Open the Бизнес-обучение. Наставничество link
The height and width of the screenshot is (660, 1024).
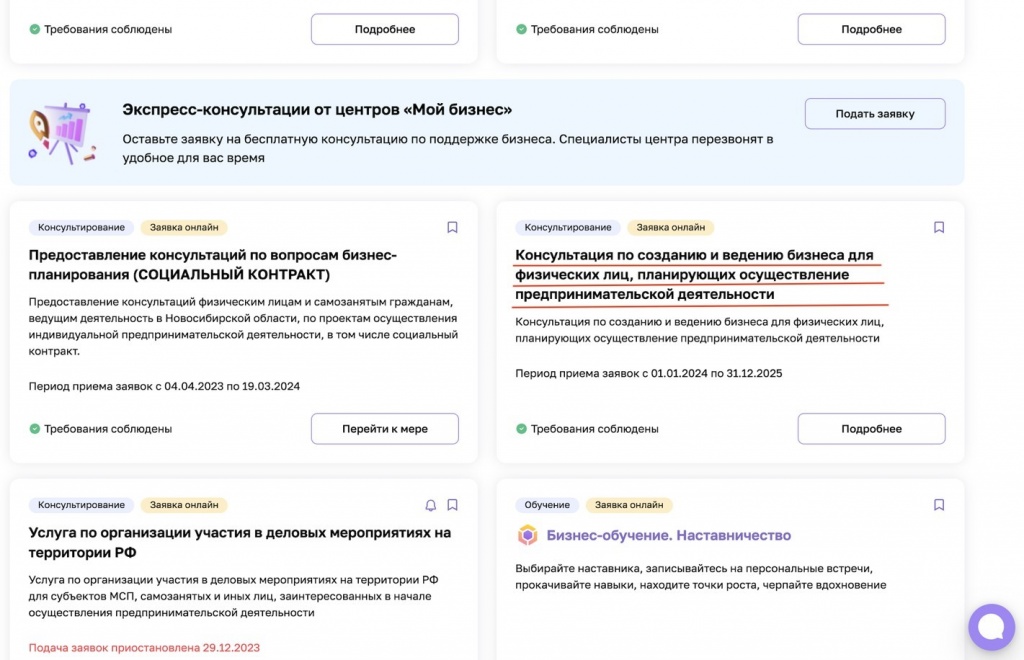[668, 535]
